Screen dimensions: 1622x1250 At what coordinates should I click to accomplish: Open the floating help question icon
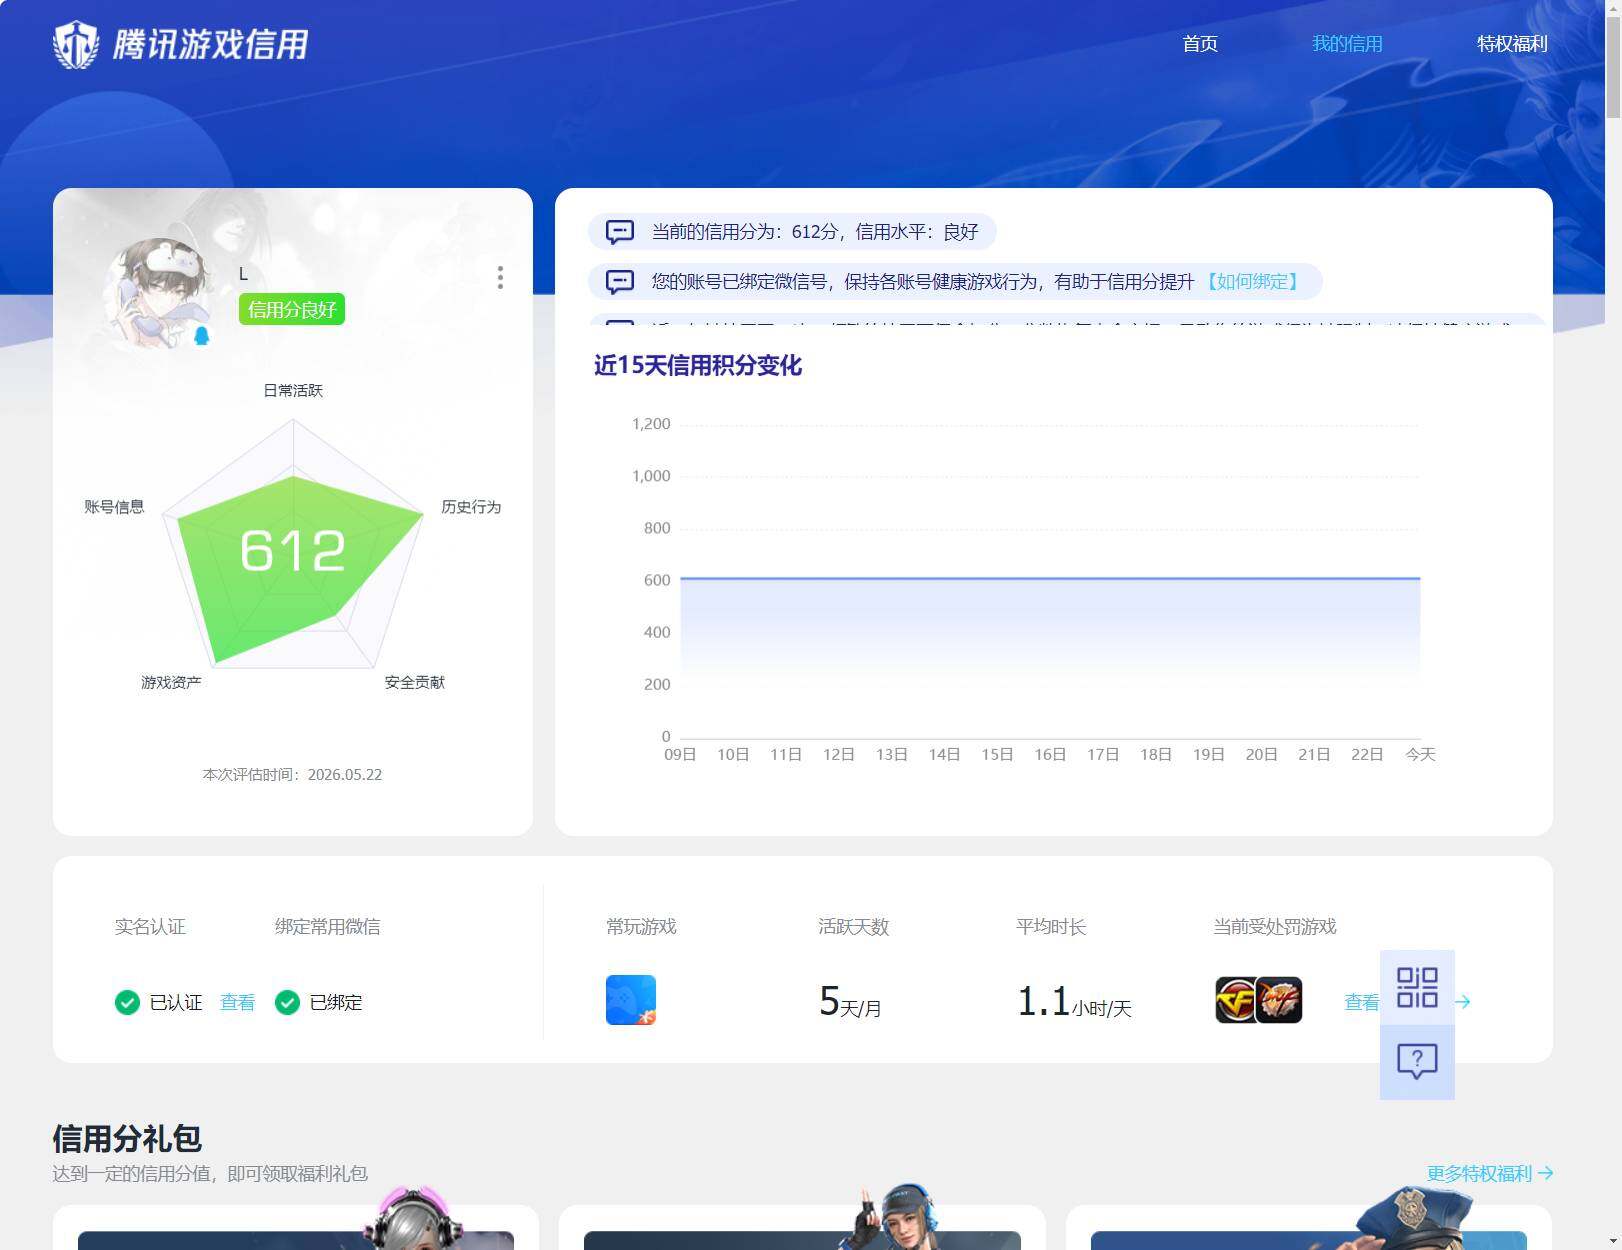1417,1061
